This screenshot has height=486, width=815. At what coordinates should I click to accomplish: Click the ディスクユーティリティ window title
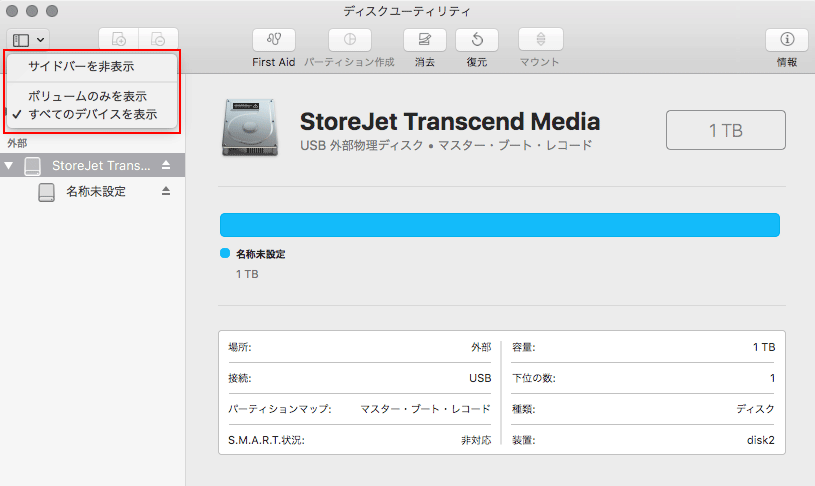tap(406, 11)
